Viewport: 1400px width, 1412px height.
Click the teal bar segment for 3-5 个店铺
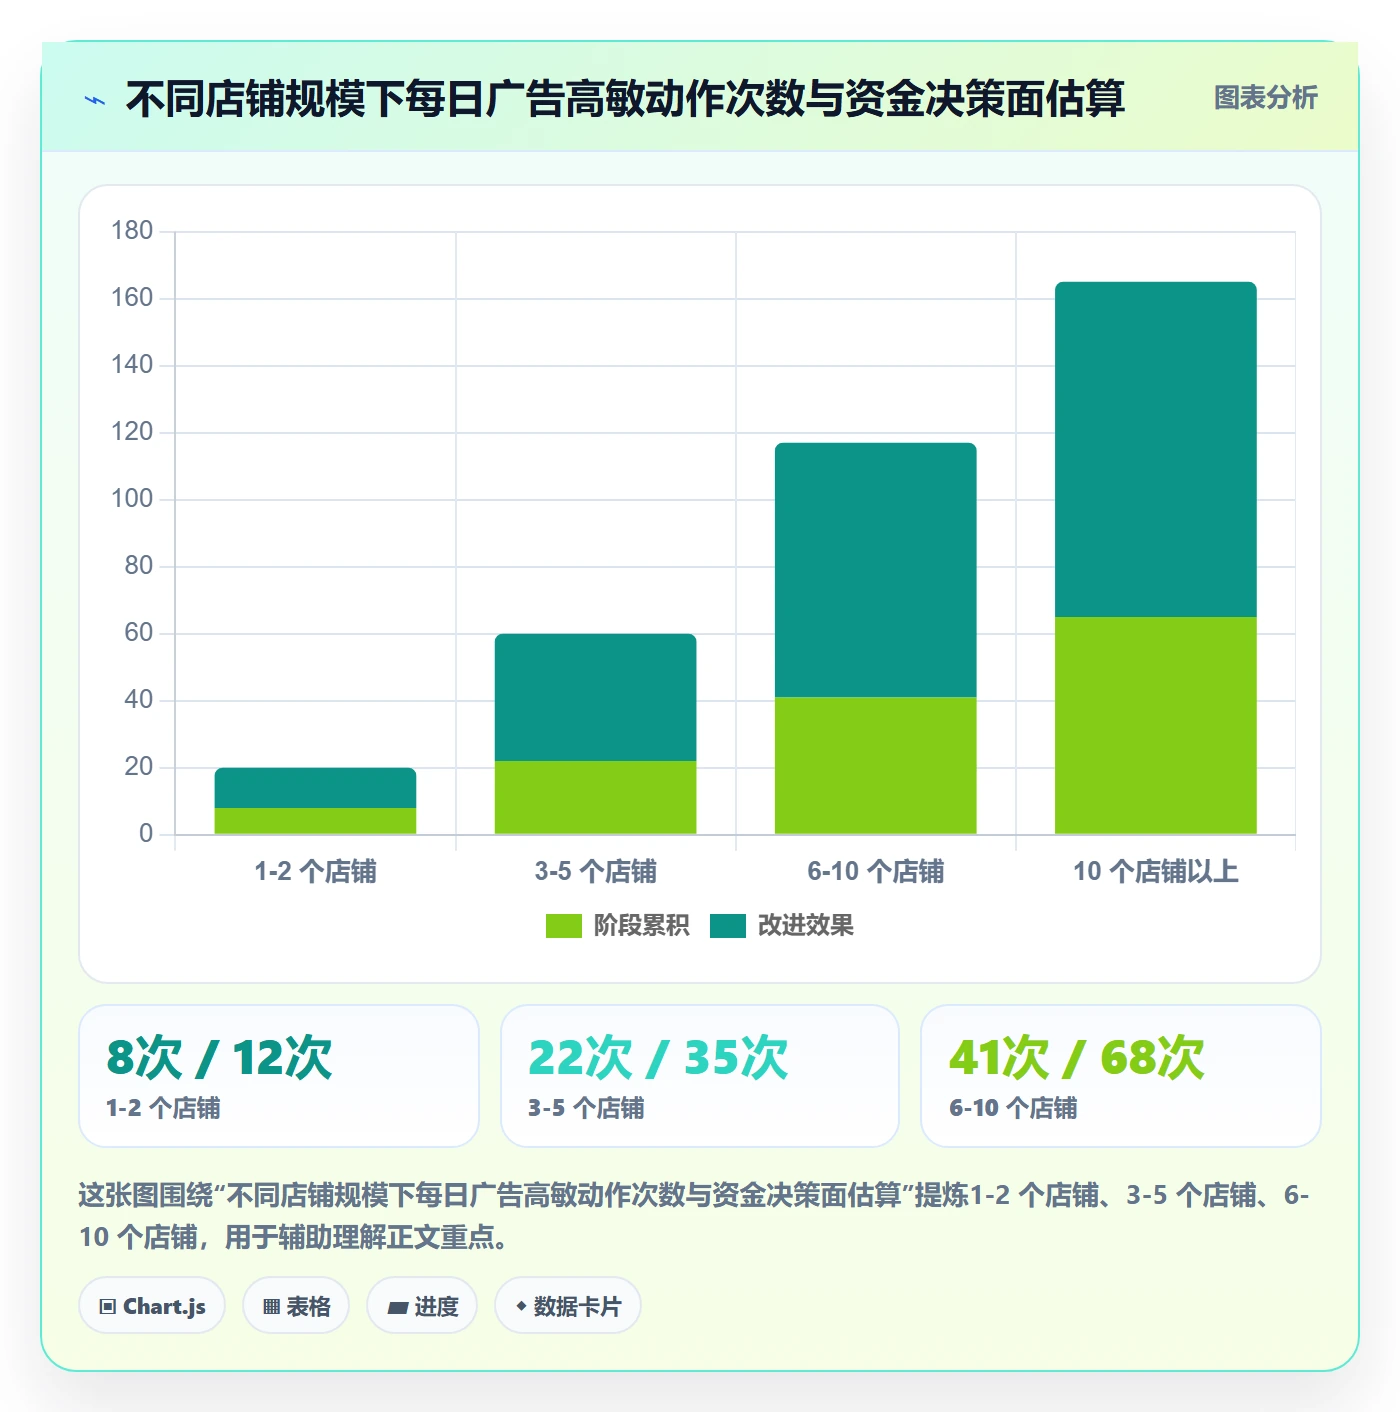click(596, 698)
